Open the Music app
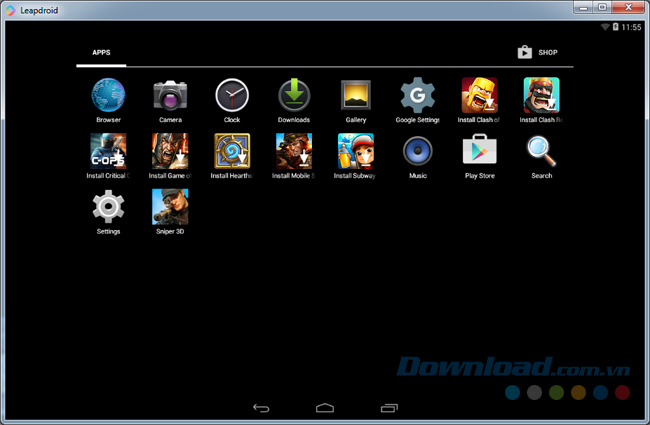The image size is (650, 425). 417,151
